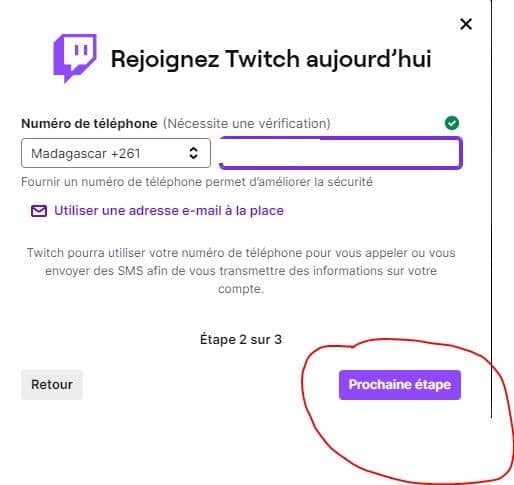Click the Numéro de téléphone label
Viewport: 514px width, 485px height.
click(89, 124)
